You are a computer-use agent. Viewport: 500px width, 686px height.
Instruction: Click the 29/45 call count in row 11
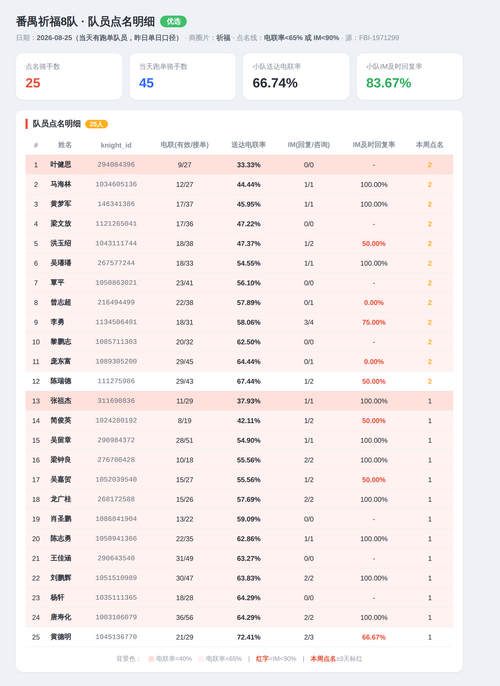[185, 362]
